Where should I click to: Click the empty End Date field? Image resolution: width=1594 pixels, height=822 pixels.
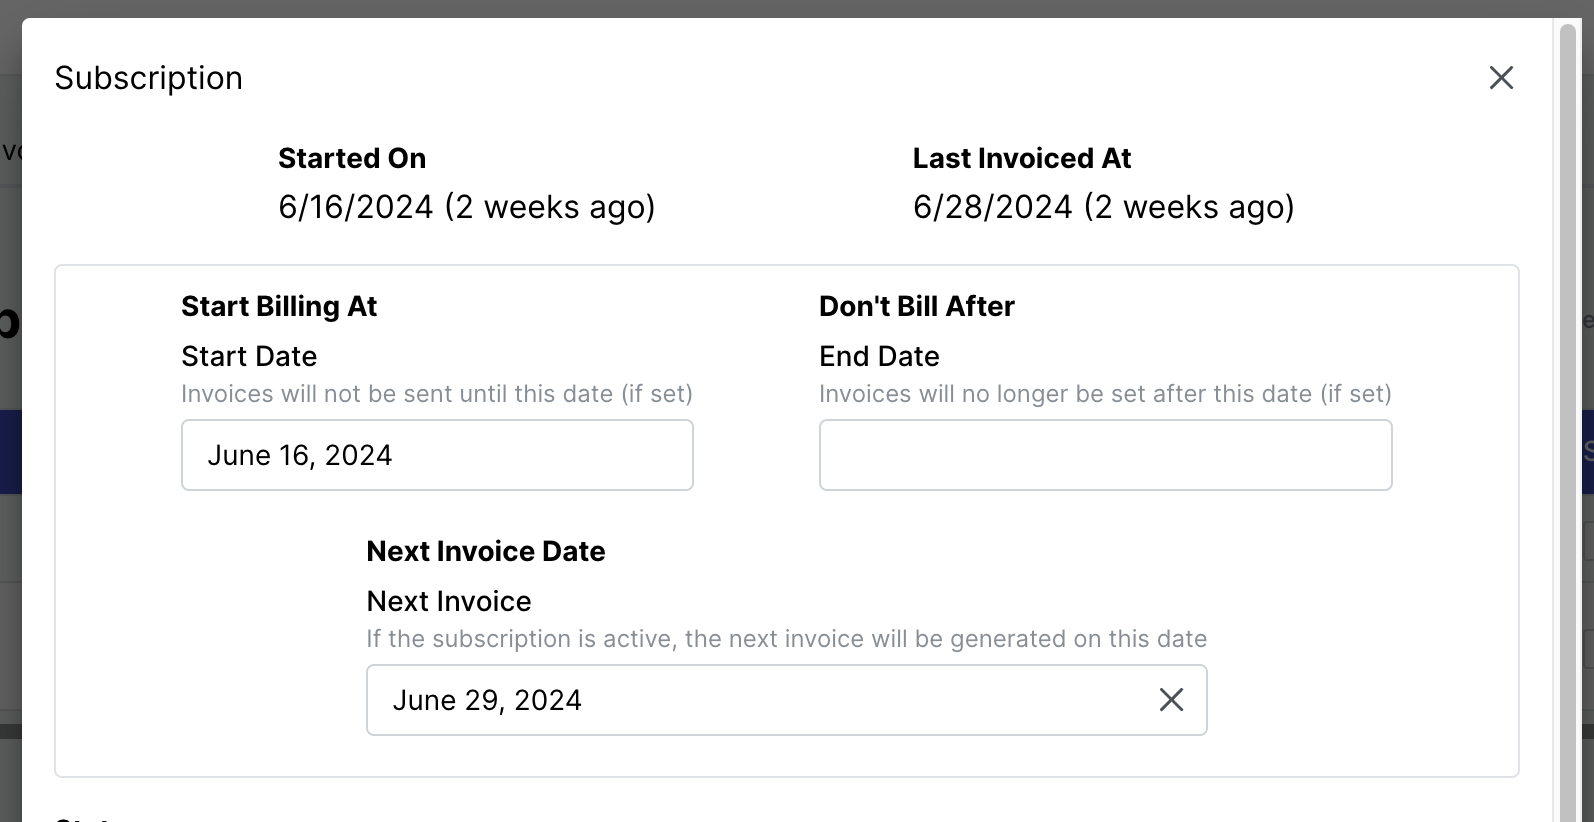(x=1105, y=455)
